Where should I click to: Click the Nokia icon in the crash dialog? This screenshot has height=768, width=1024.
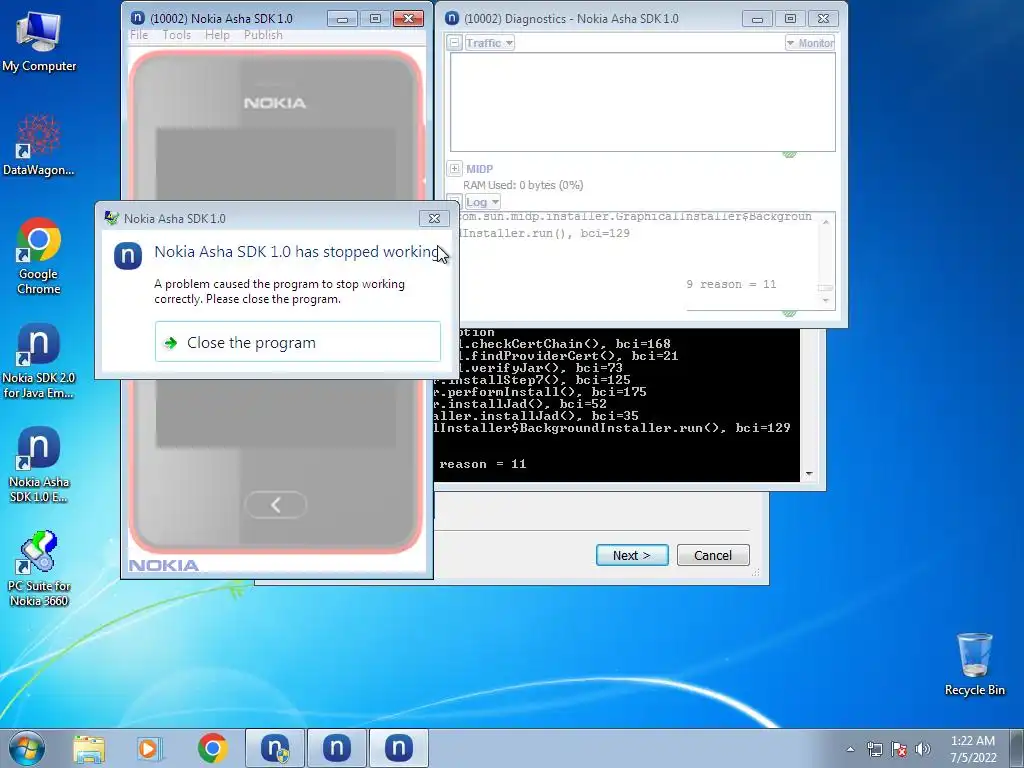point(128,255)
